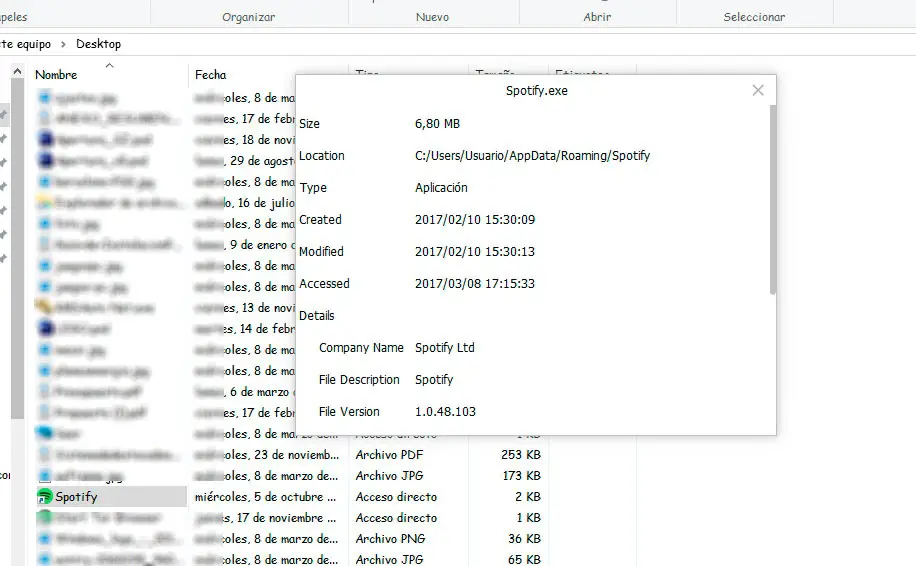The image size is (916, 566).
Task: Click the Size field label in popup
Action: click(309, 124)
